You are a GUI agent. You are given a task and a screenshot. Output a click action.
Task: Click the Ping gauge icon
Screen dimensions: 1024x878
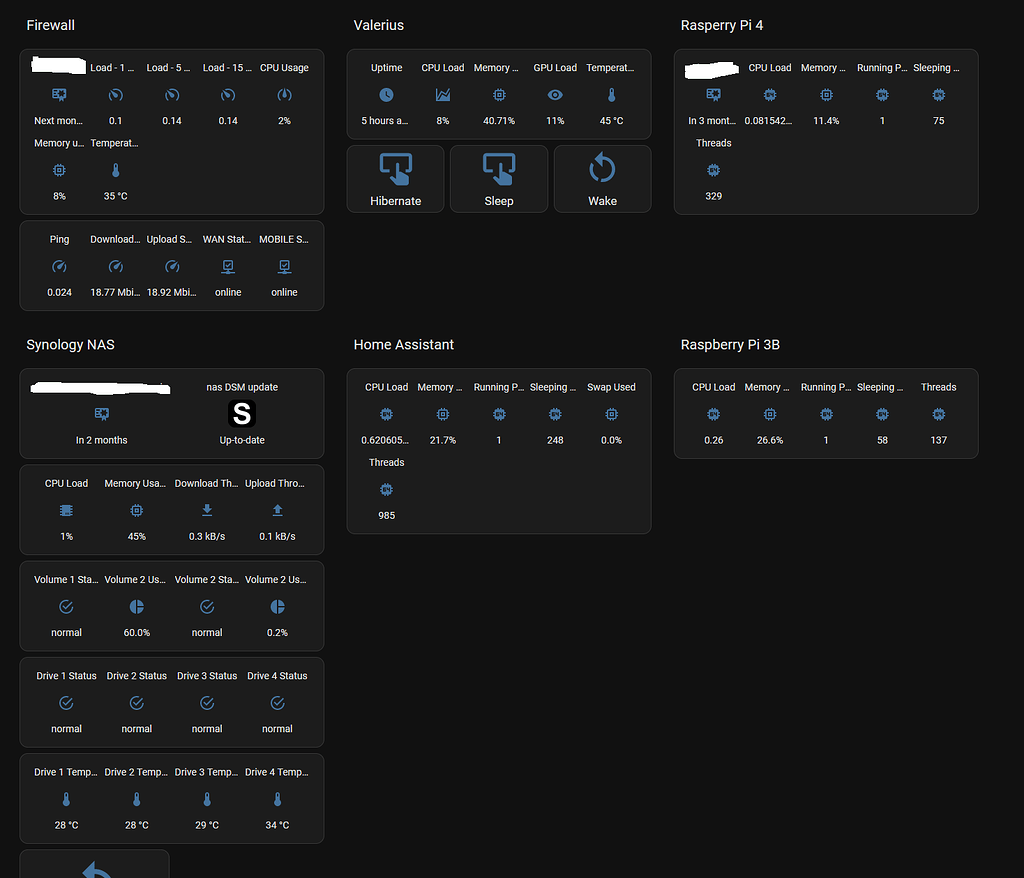point(59,266)
